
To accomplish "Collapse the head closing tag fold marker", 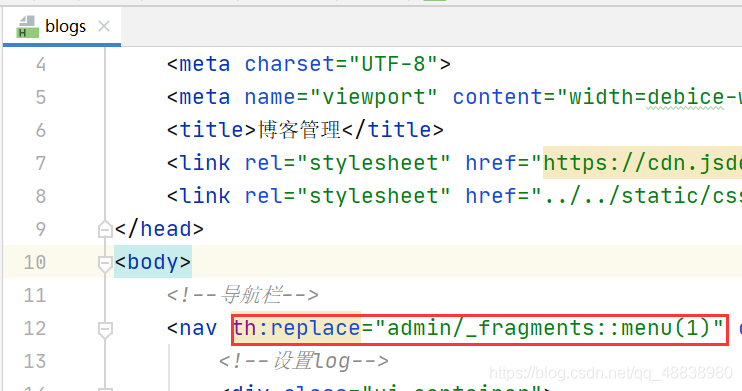I will coord(105,230).
